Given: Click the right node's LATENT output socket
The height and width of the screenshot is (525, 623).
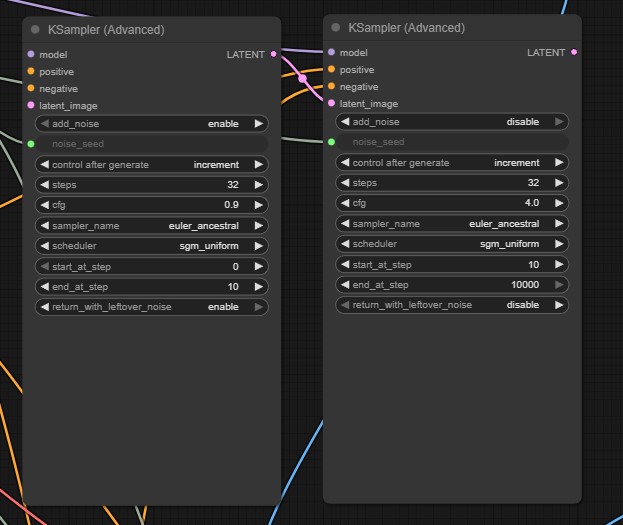Looking at the screenshot, I should pyautogui.click(x=574, y=52).
